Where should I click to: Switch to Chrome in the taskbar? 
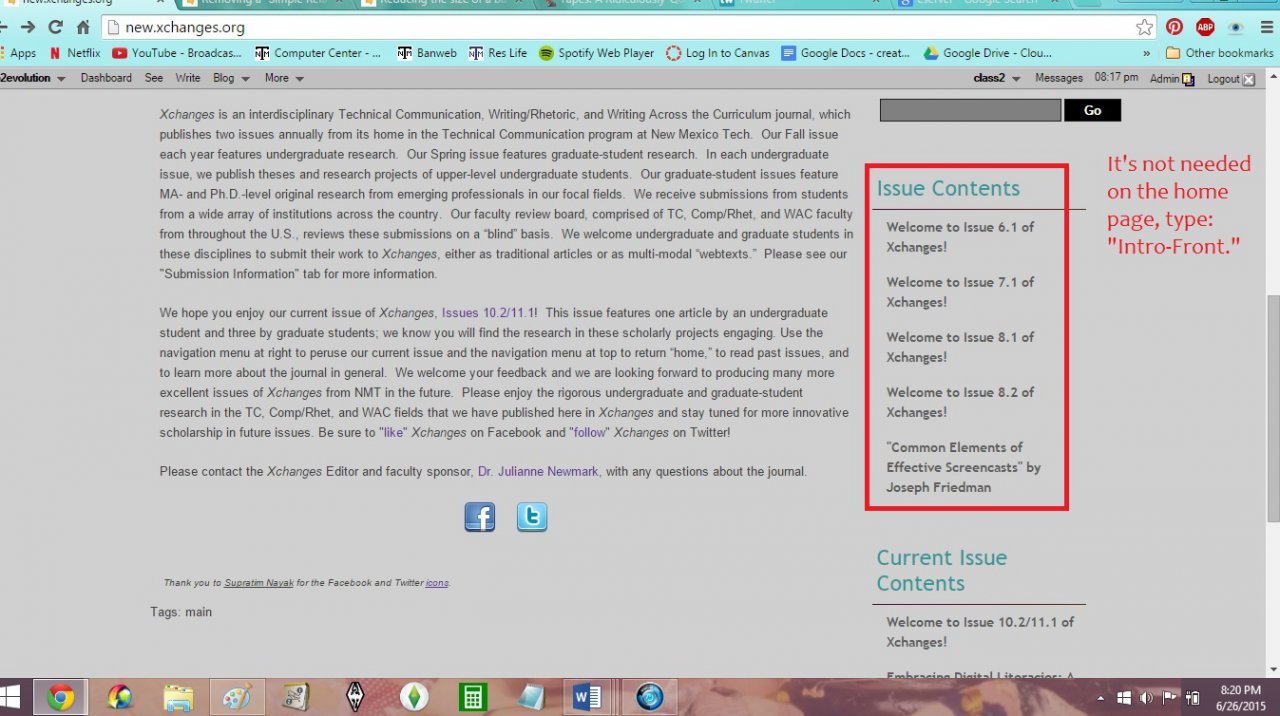point(60,697)
